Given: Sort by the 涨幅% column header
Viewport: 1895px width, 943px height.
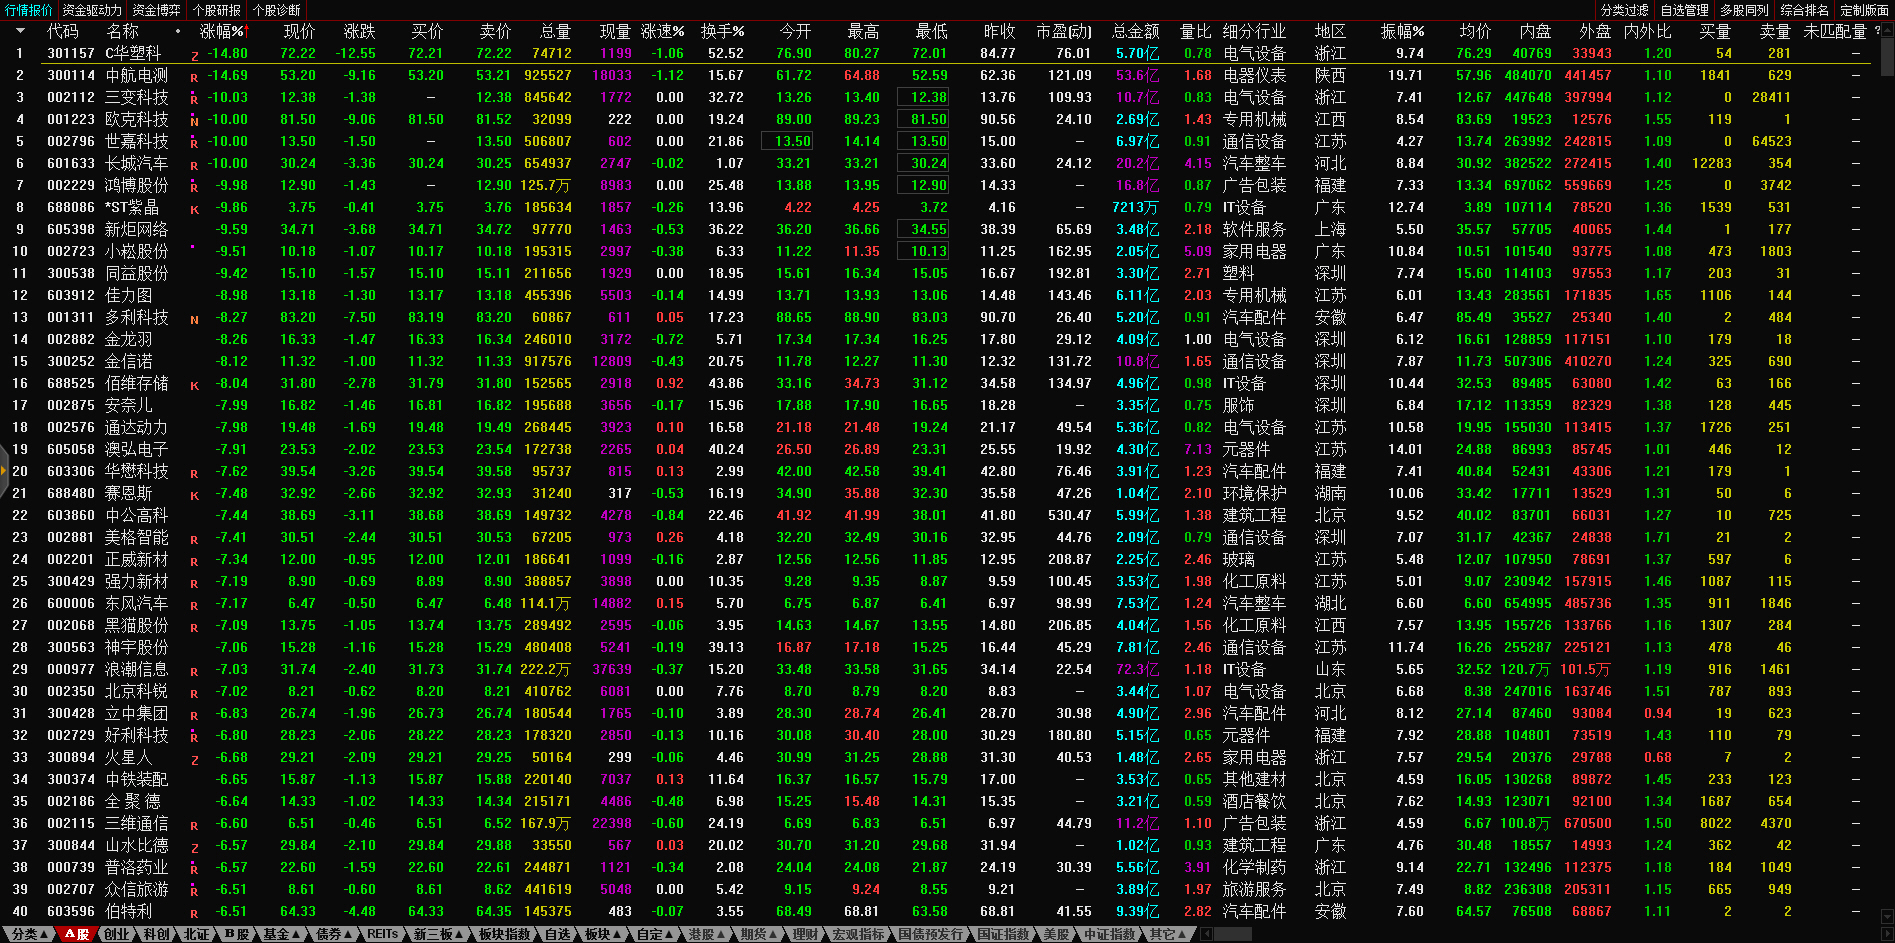Looking at the screenshot, I should point(221,31).
